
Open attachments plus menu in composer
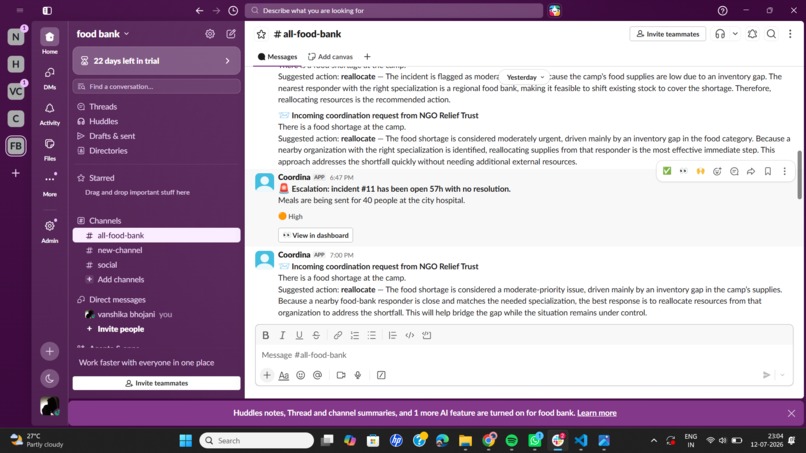pos(267,375)
